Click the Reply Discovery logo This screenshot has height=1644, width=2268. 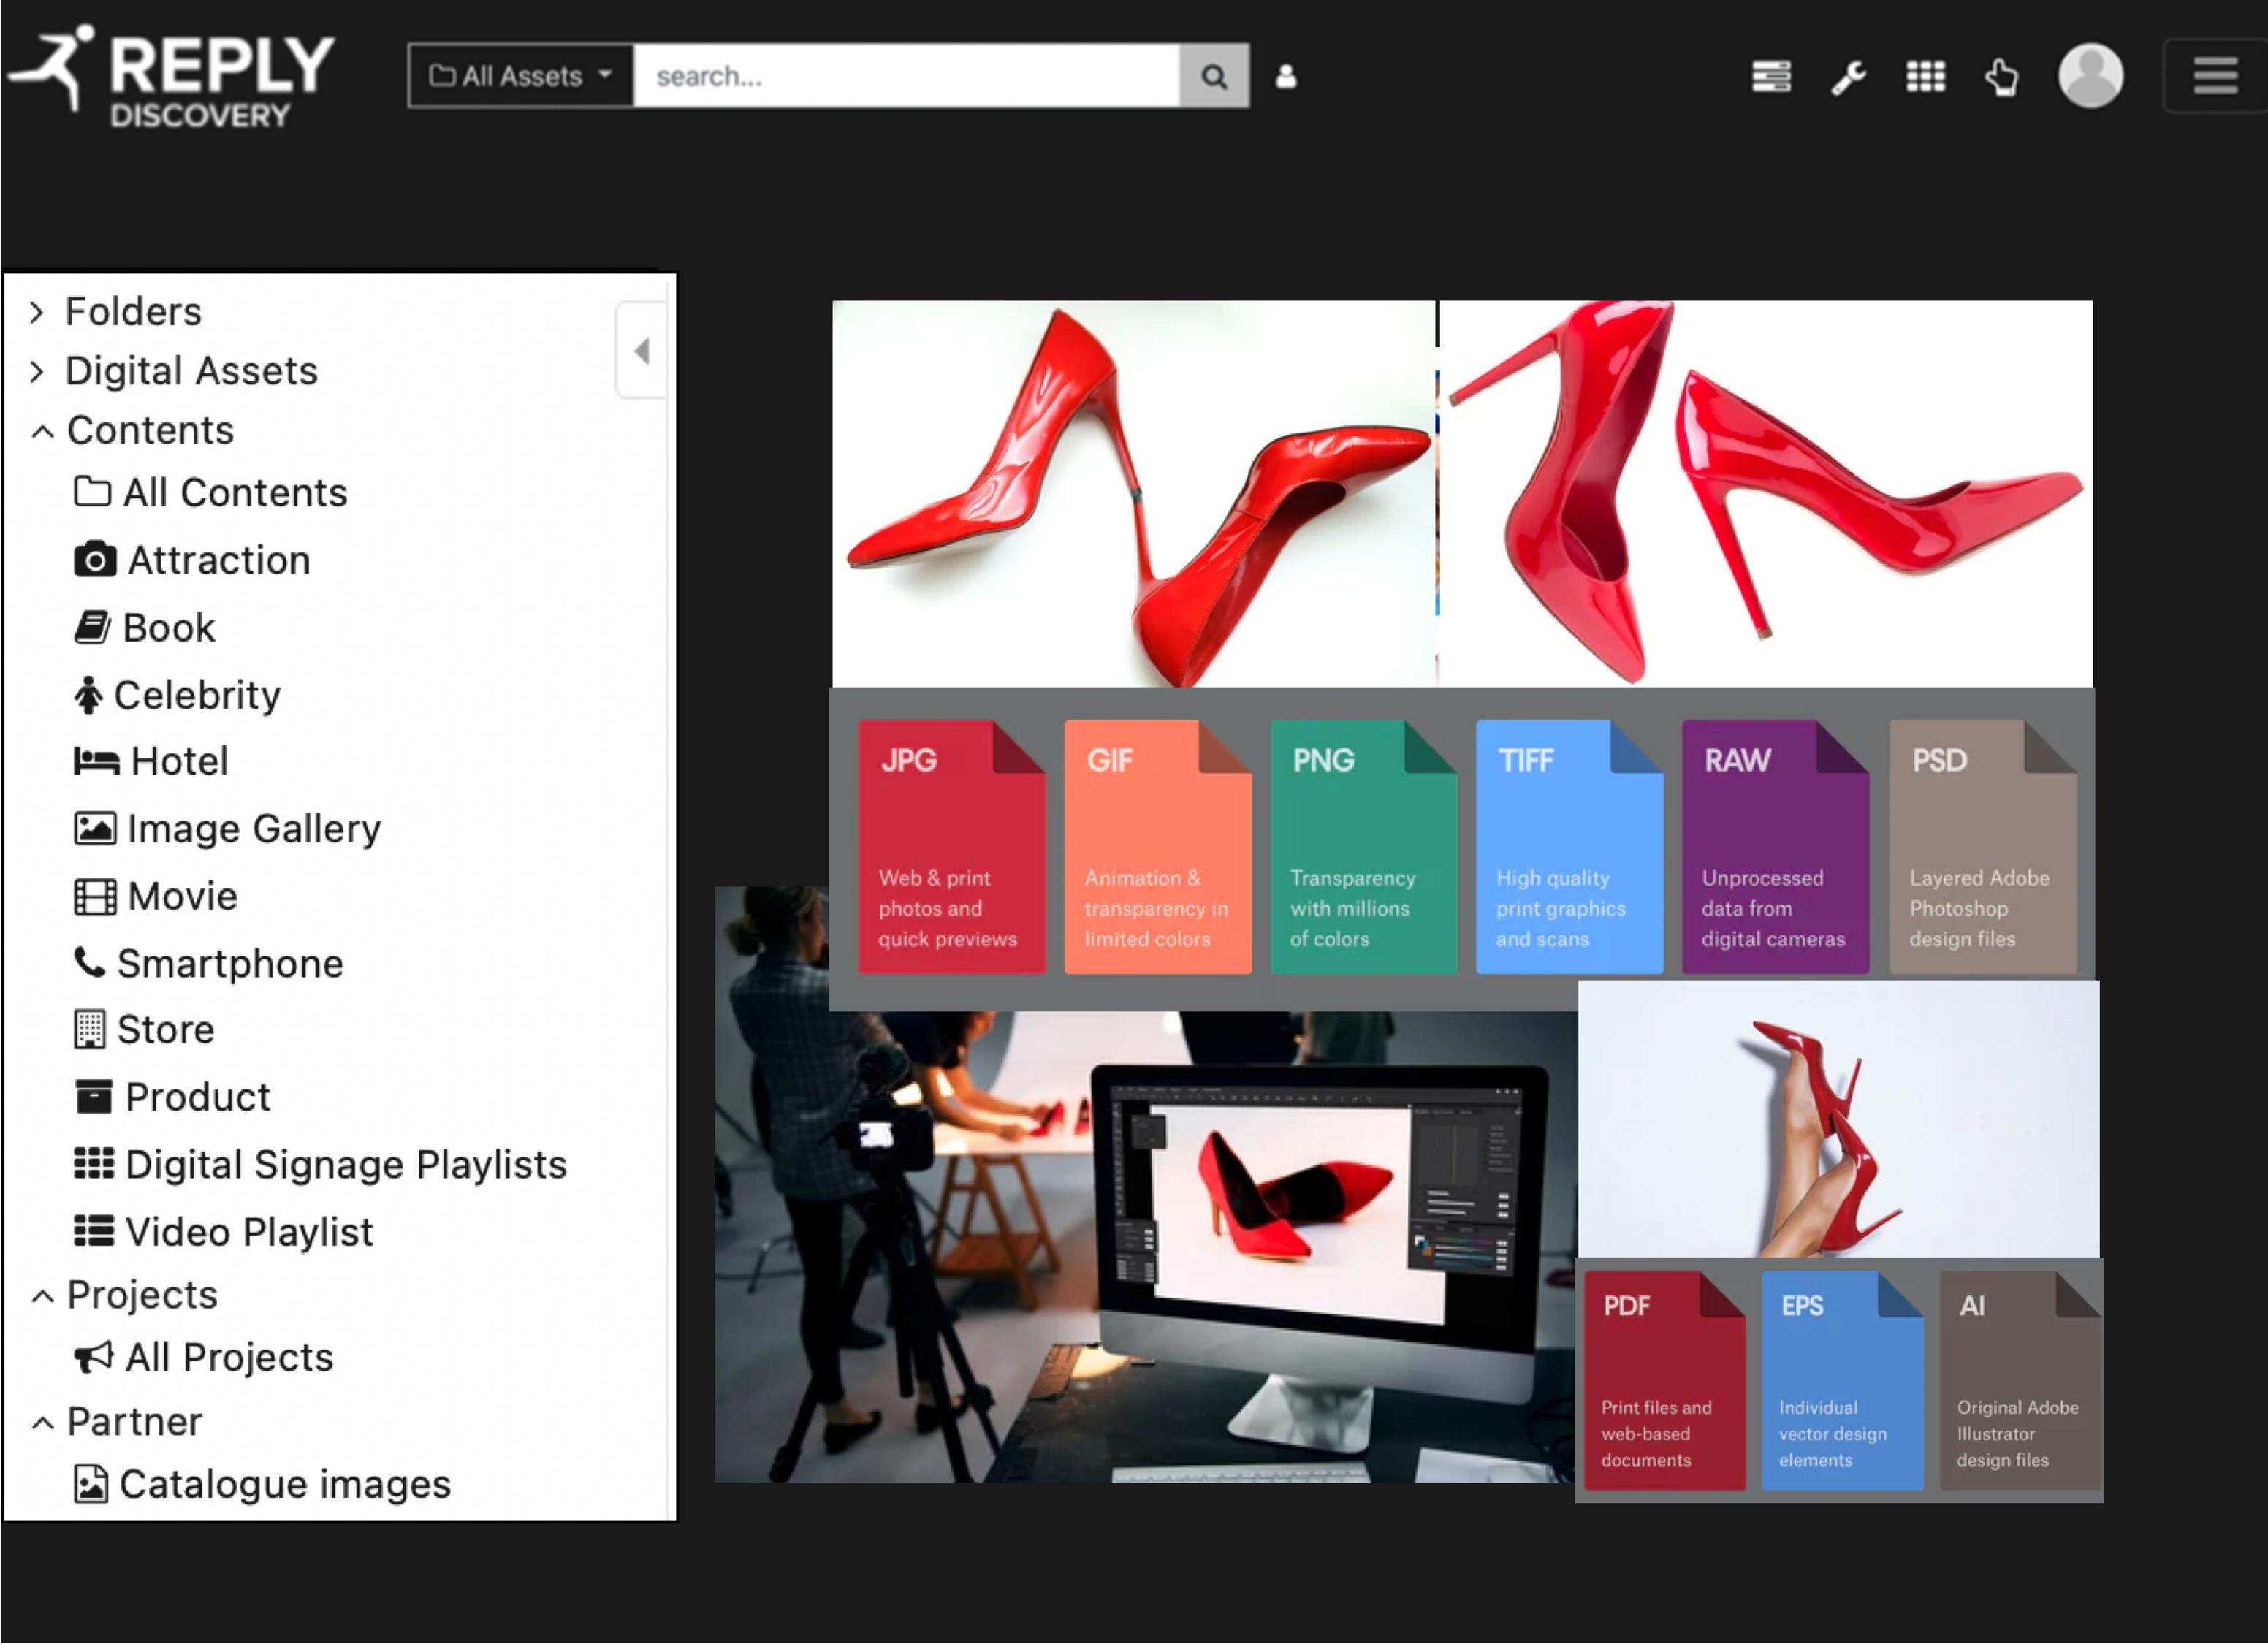[172, 76]
